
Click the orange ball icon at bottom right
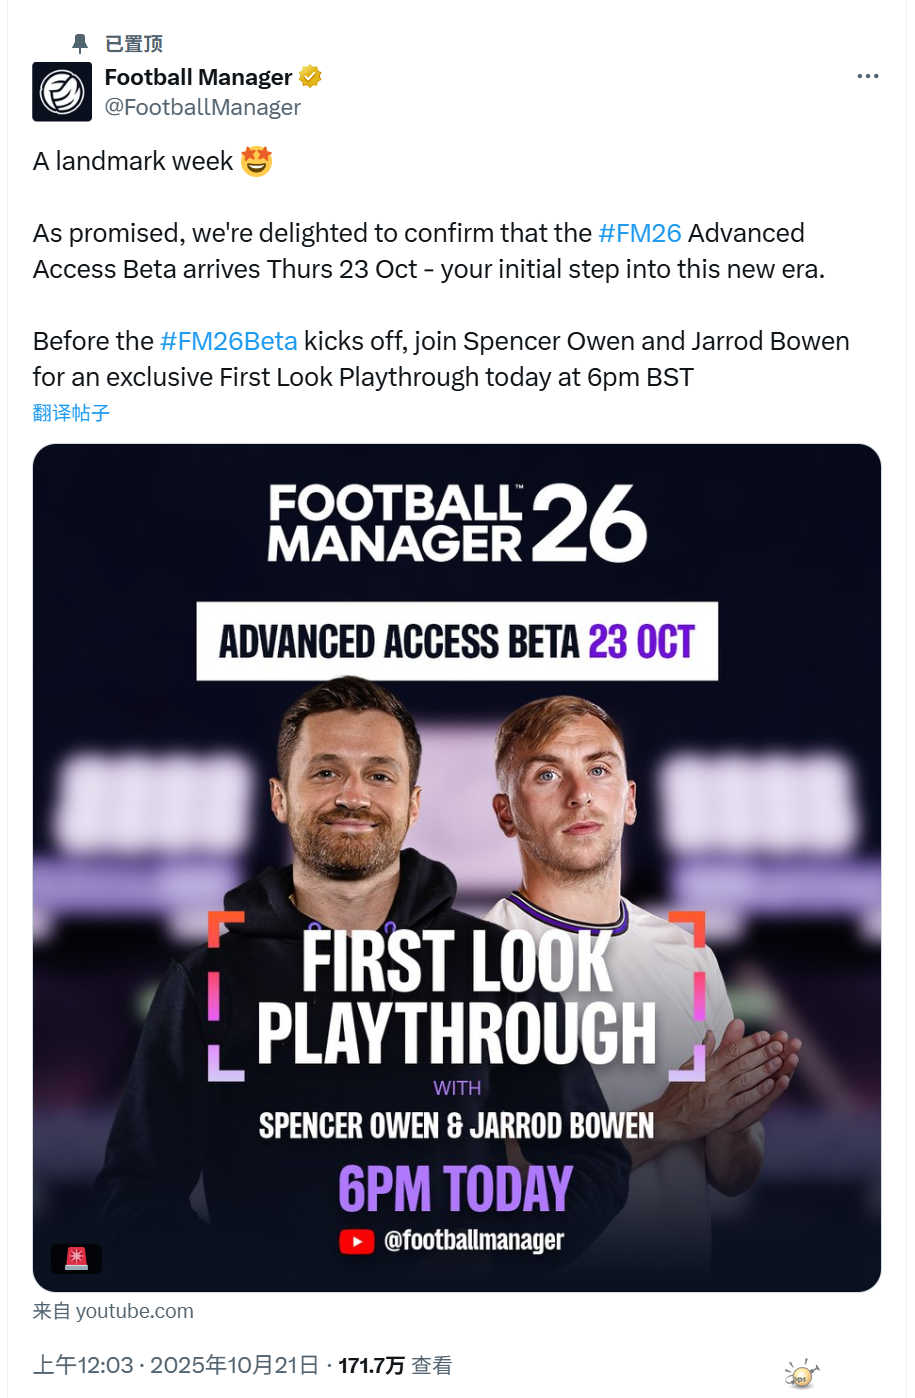point(801,1374)
